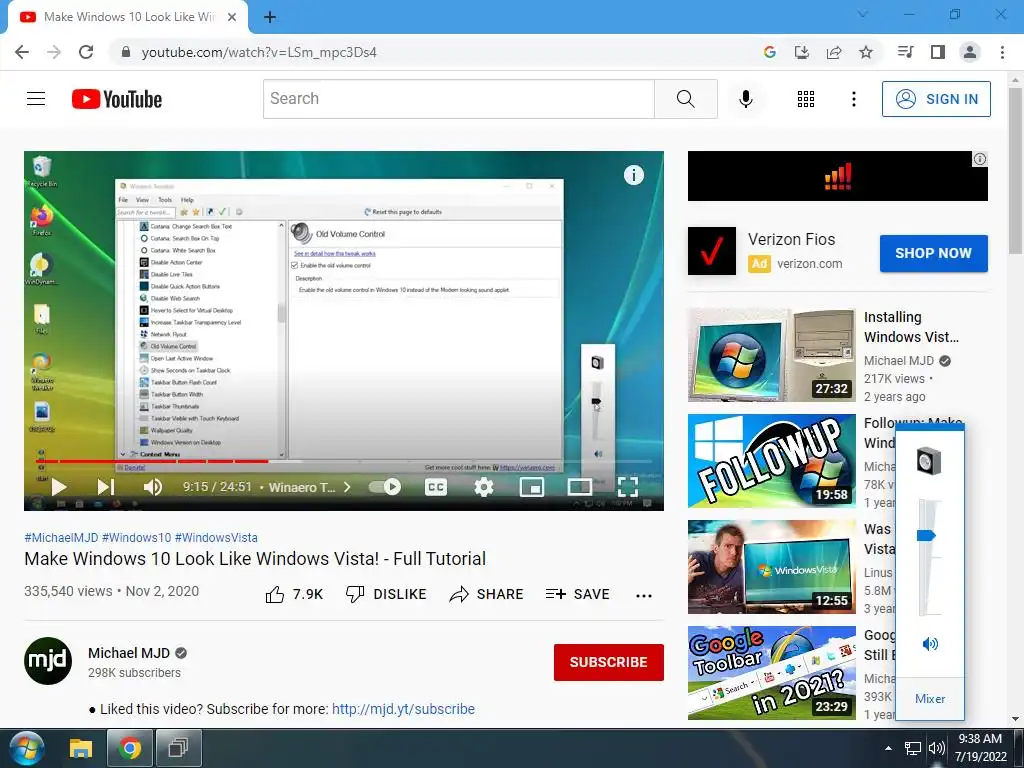
Task: Open the FOLLOWUP video thumbnail
Action: pyautogui.click(x=771, y=460)
